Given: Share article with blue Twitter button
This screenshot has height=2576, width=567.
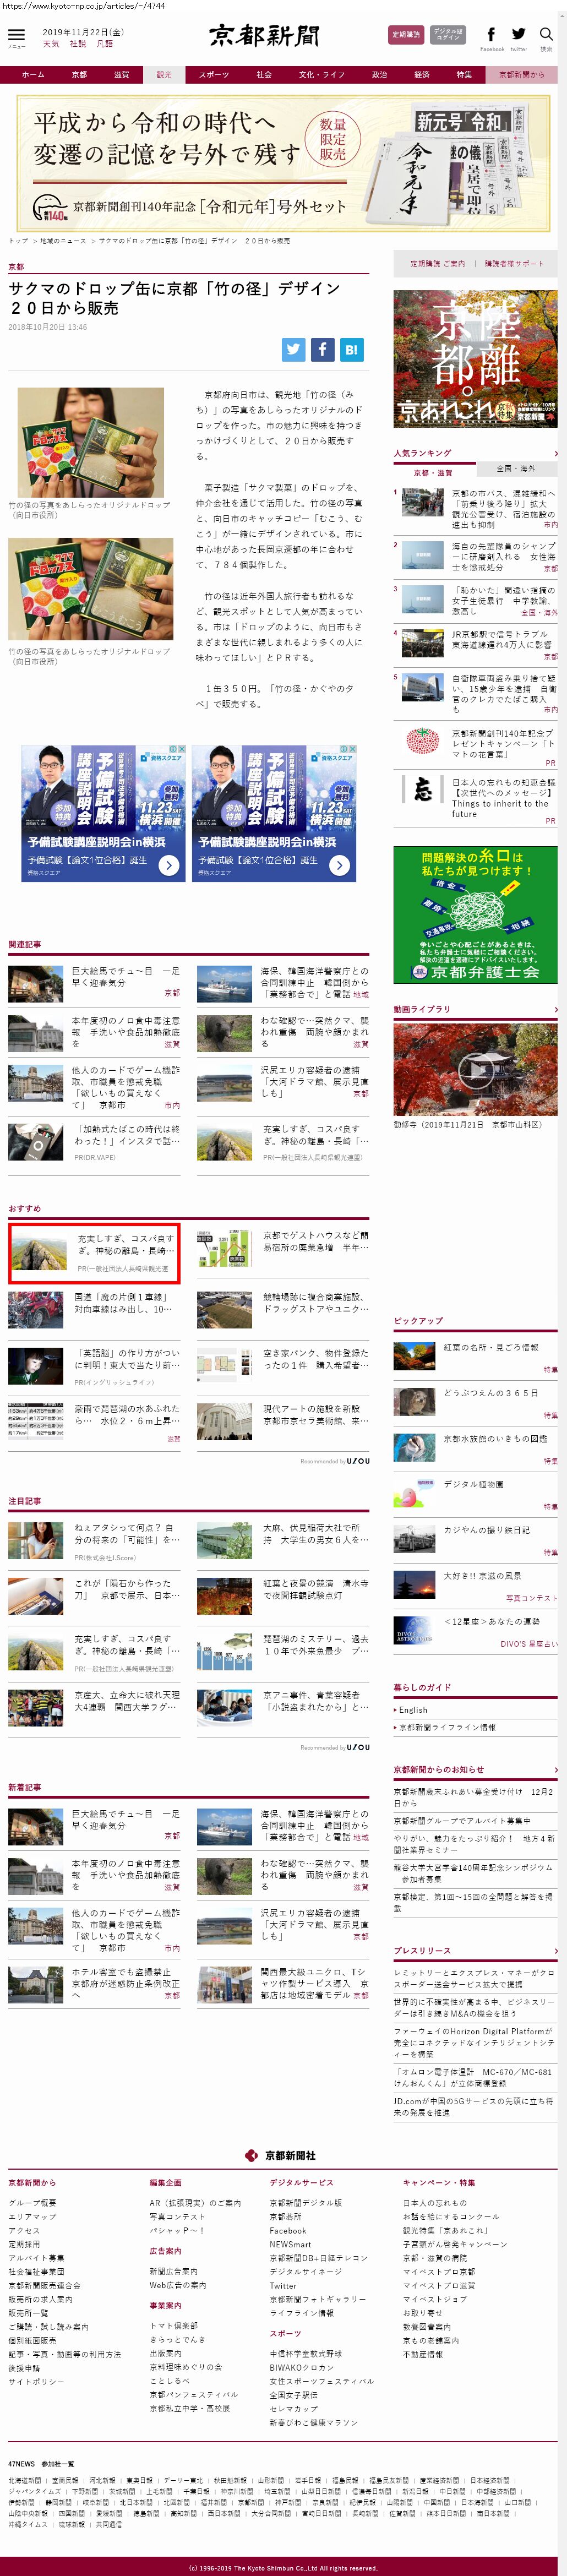Looking at the screenshot, I should [x=293, y=349].
